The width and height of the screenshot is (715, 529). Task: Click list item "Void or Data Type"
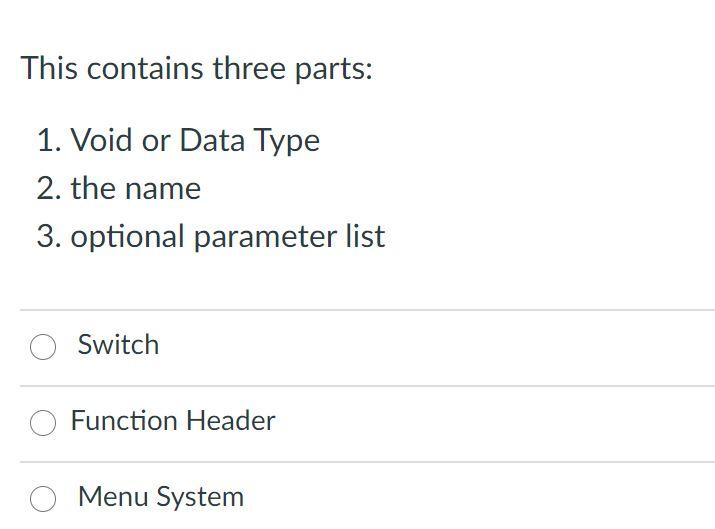[195, 141]
